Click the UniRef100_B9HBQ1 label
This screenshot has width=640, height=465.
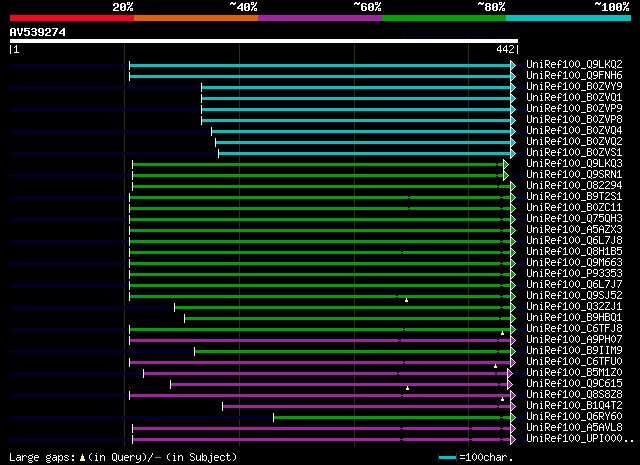[x=574, y=318]
